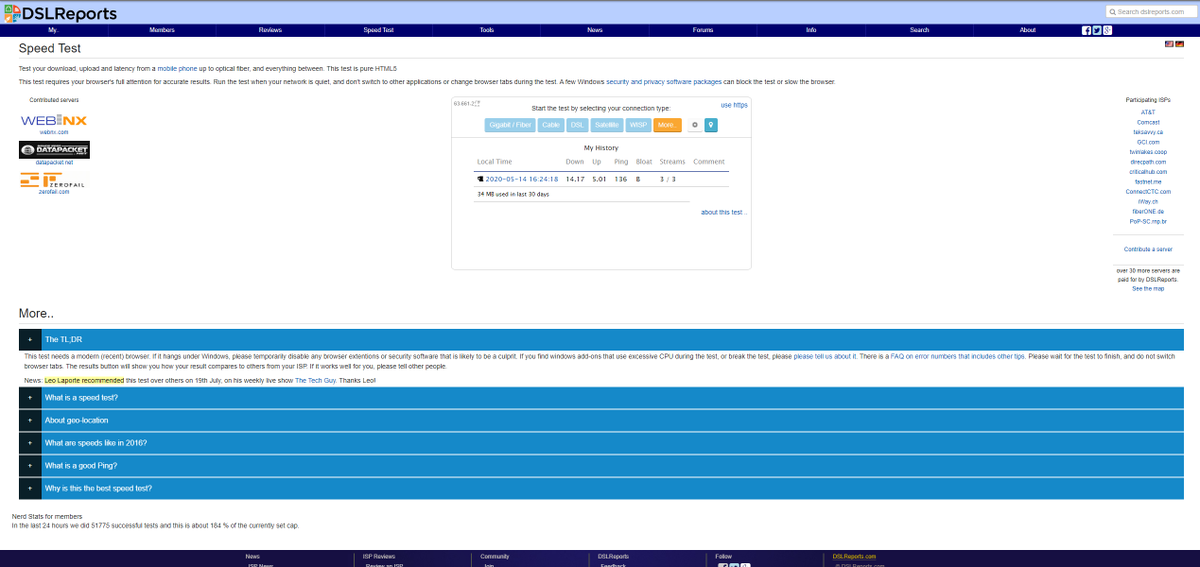Click the See the map link
This screenshot has width=1200, height=567.
click(1148, 288)
